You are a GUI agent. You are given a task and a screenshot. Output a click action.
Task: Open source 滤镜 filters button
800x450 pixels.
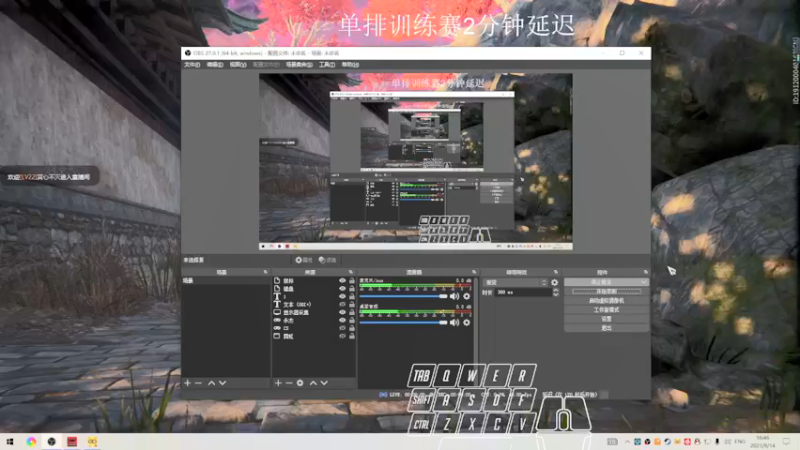coord(328,260)
